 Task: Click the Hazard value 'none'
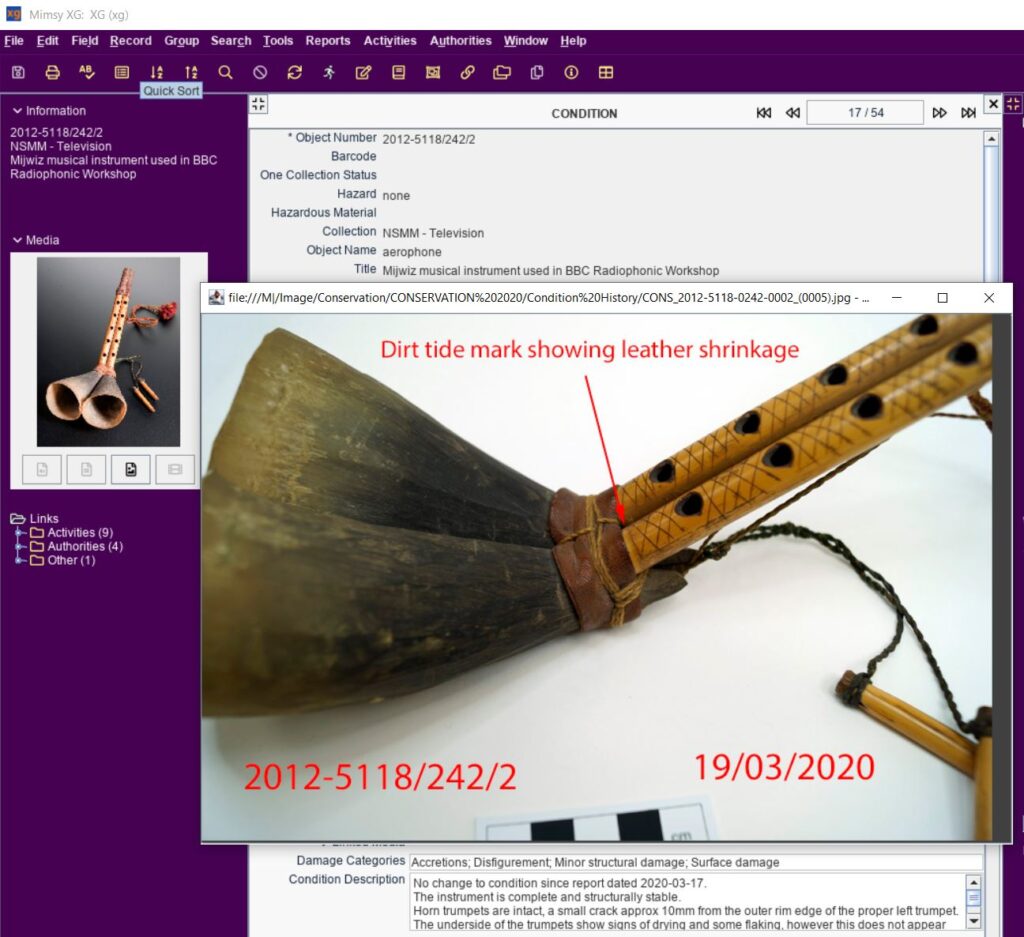click(396, 195)
